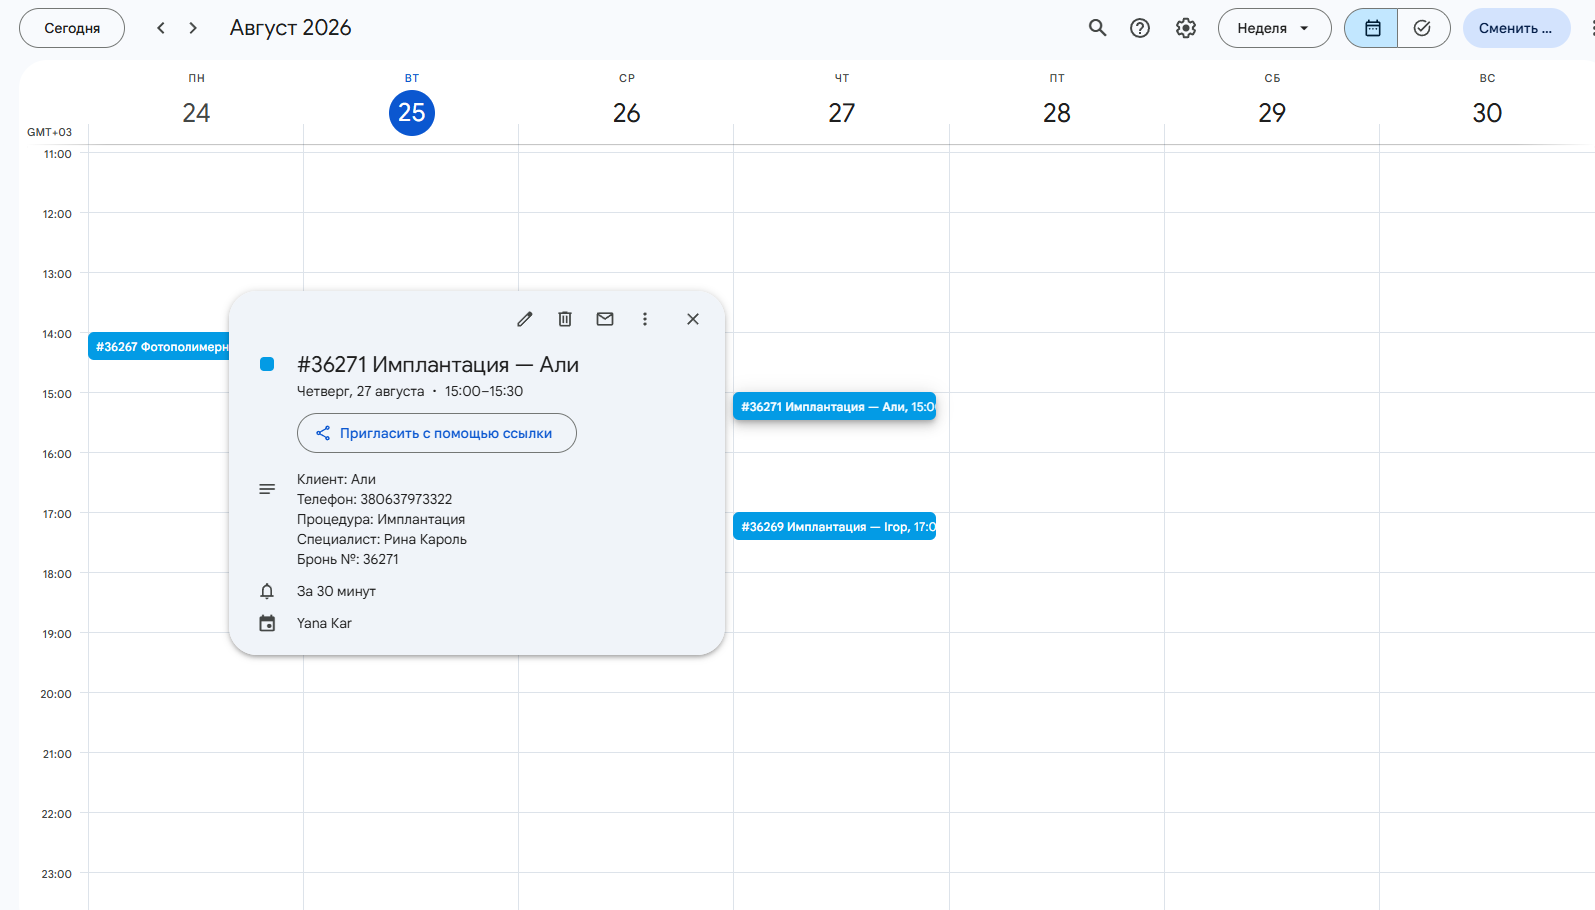Select Sunday 30 date header
The image size is (1595, 910).
pyautogui.click(x=1487, y=113)
